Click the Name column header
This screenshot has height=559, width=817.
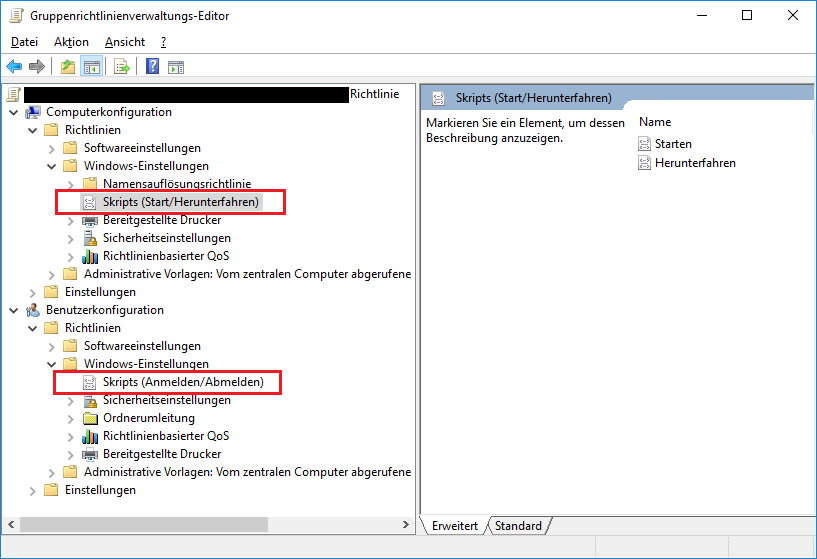click(655, 121)
